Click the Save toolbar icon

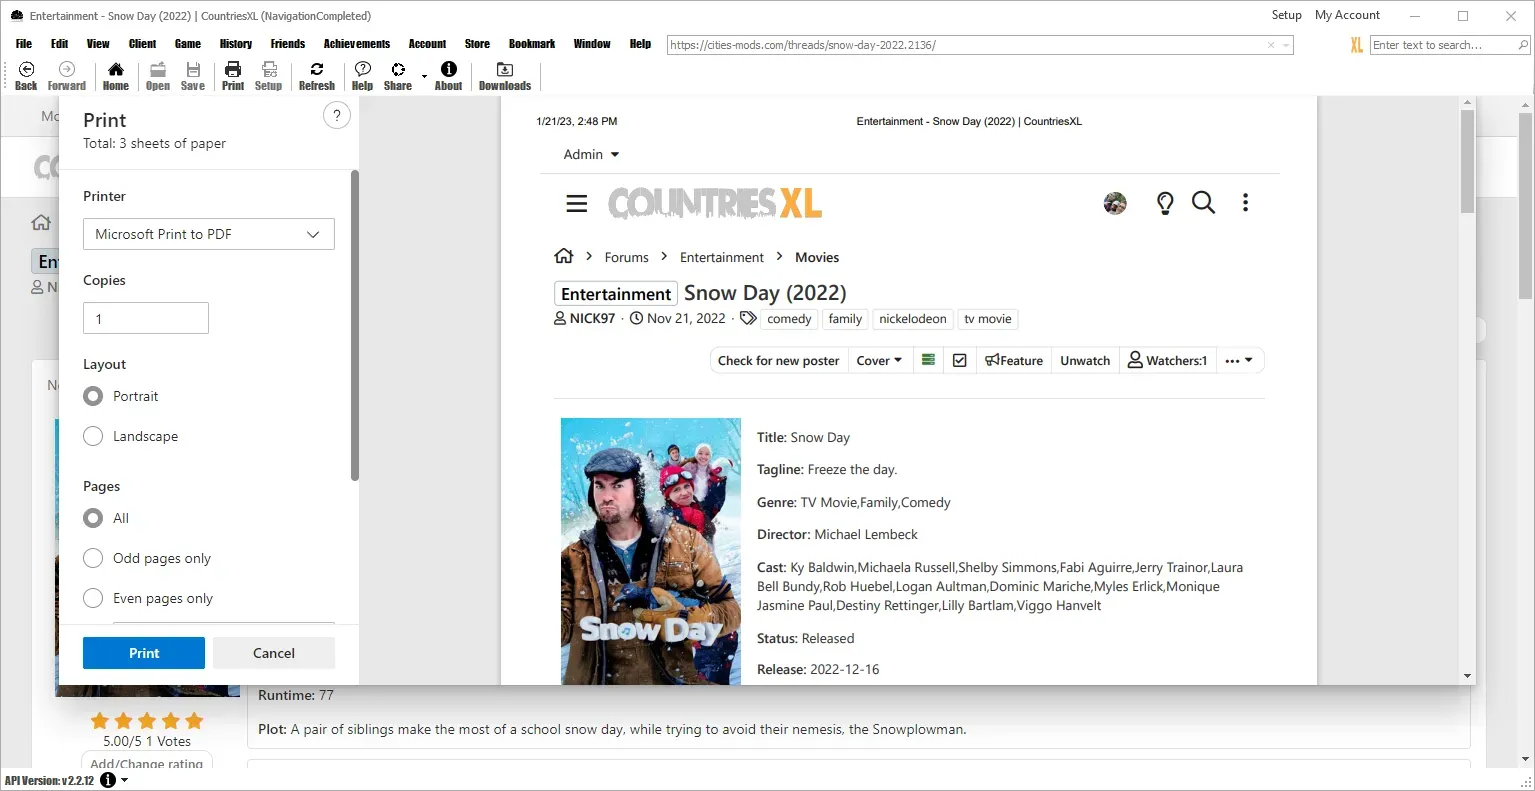coord(193,76)
